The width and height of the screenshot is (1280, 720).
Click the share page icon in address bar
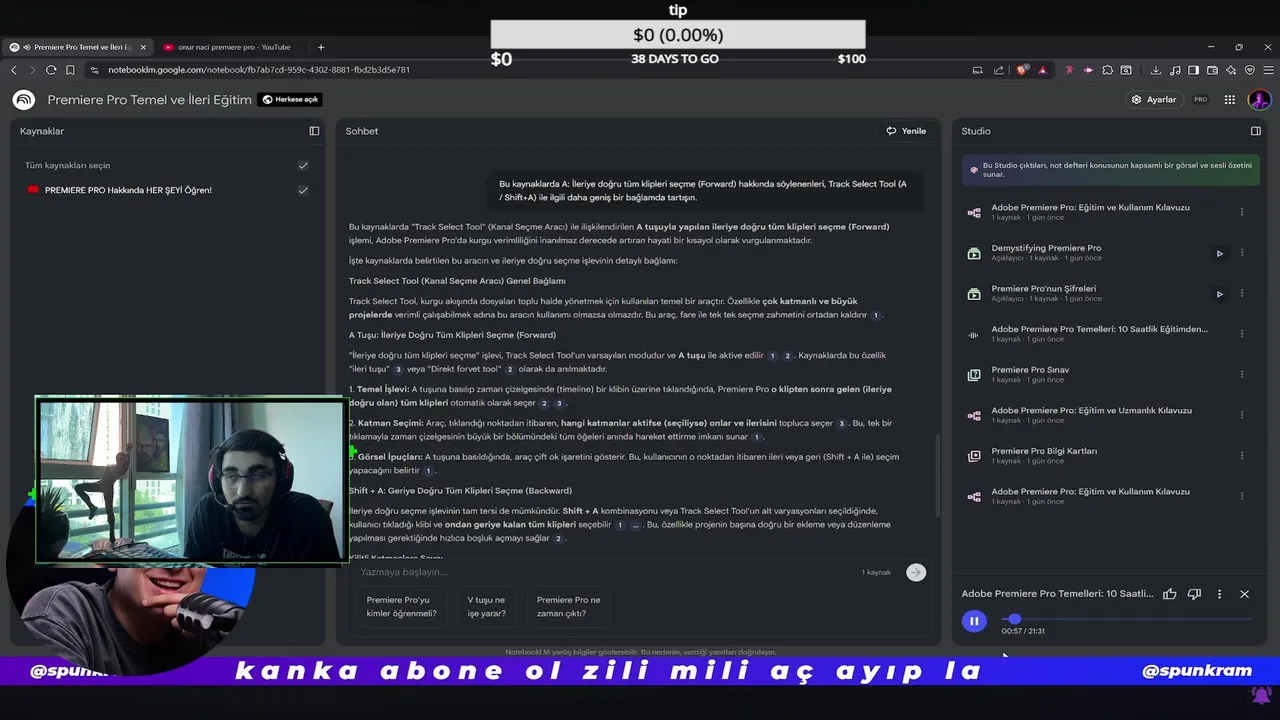tap(998, 70)
